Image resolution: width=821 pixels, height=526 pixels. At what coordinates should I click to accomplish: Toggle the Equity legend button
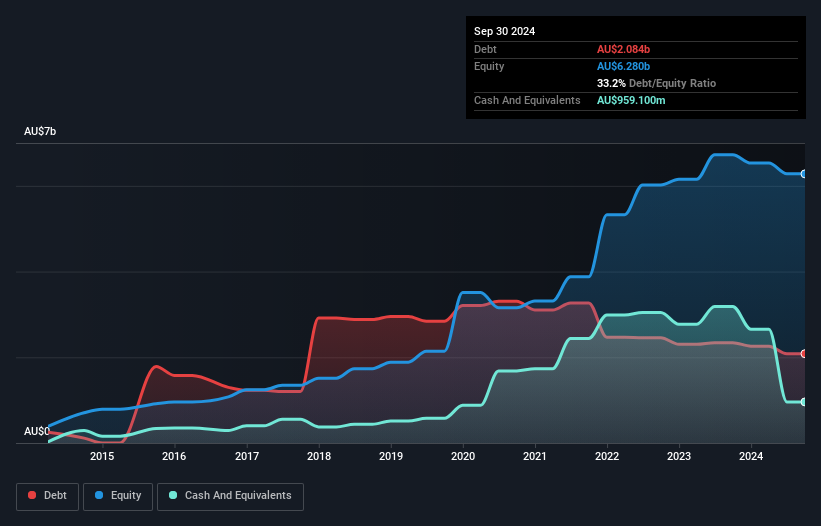[x=118, y=496]
